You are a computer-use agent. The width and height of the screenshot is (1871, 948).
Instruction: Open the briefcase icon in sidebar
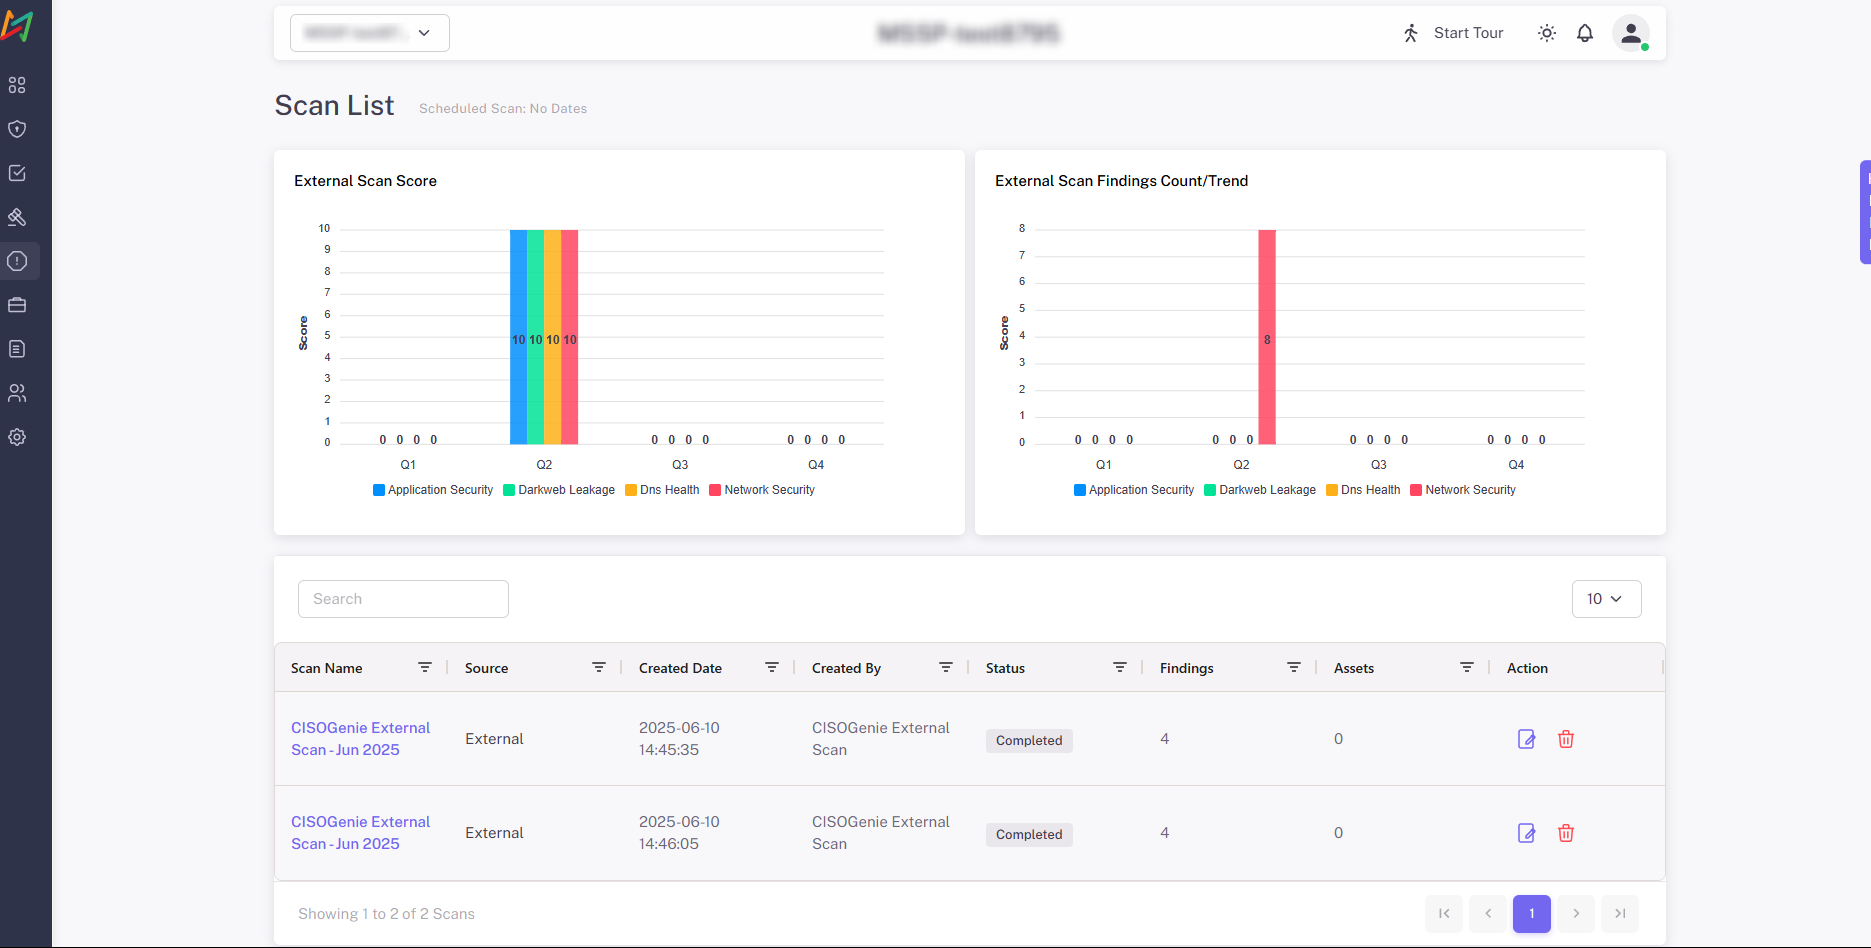tap(17, 305)
